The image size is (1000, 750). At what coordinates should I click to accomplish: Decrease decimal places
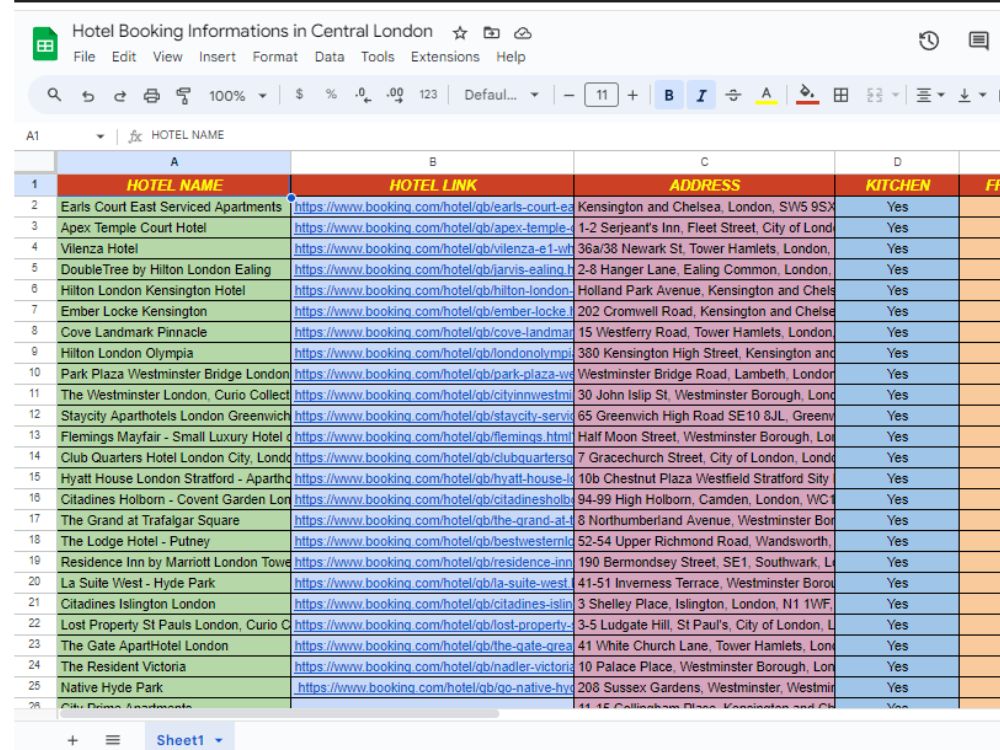point(363,95)
